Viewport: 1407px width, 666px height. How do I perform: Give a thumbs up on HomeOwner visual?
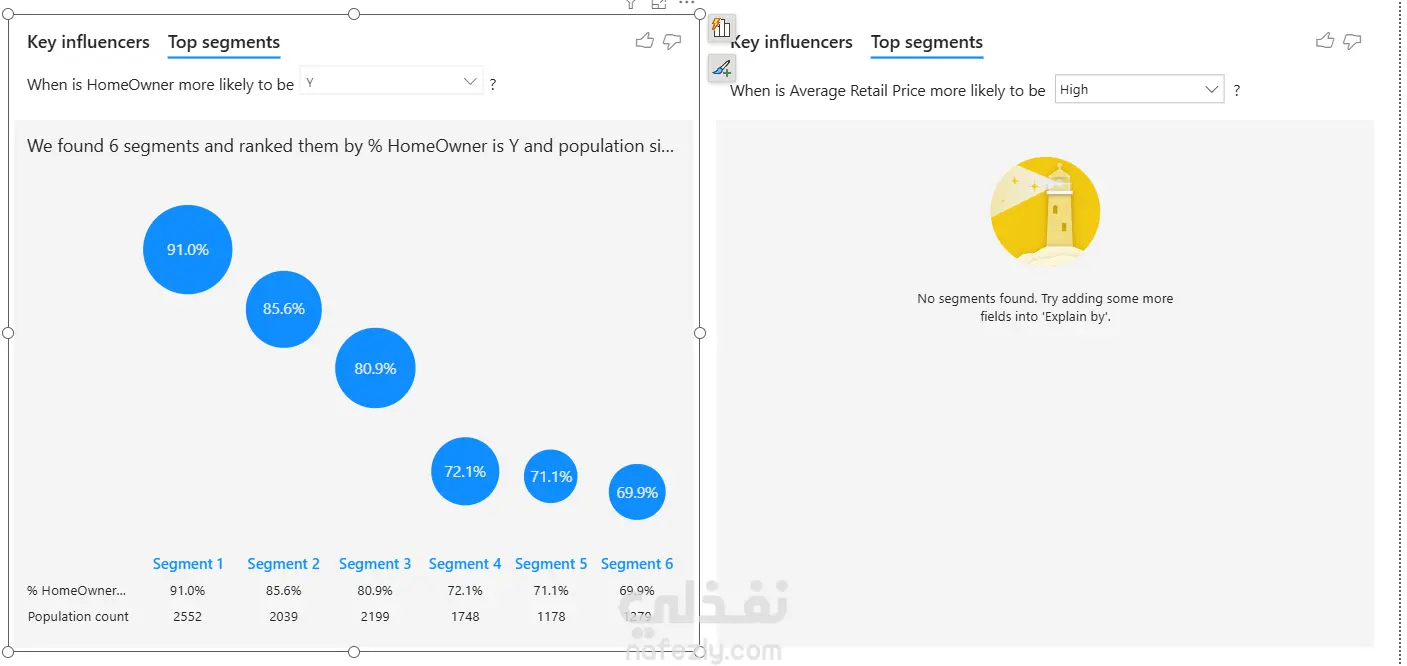[x=644, y=41]
